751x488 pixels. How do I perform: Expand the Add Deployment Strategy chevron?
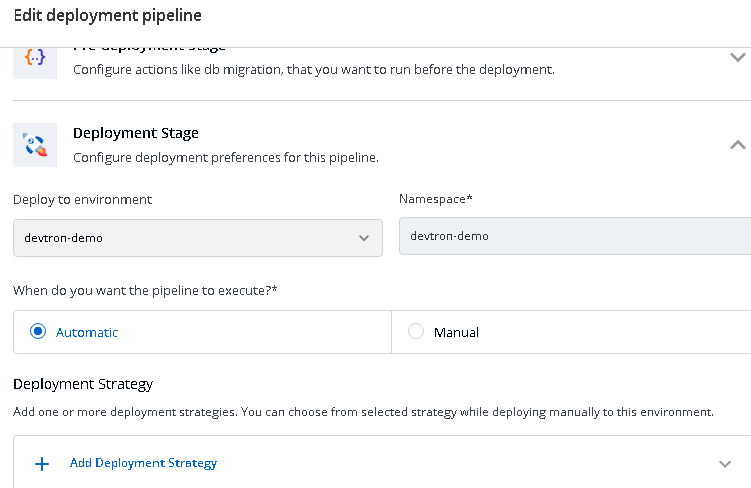(726, 464)
